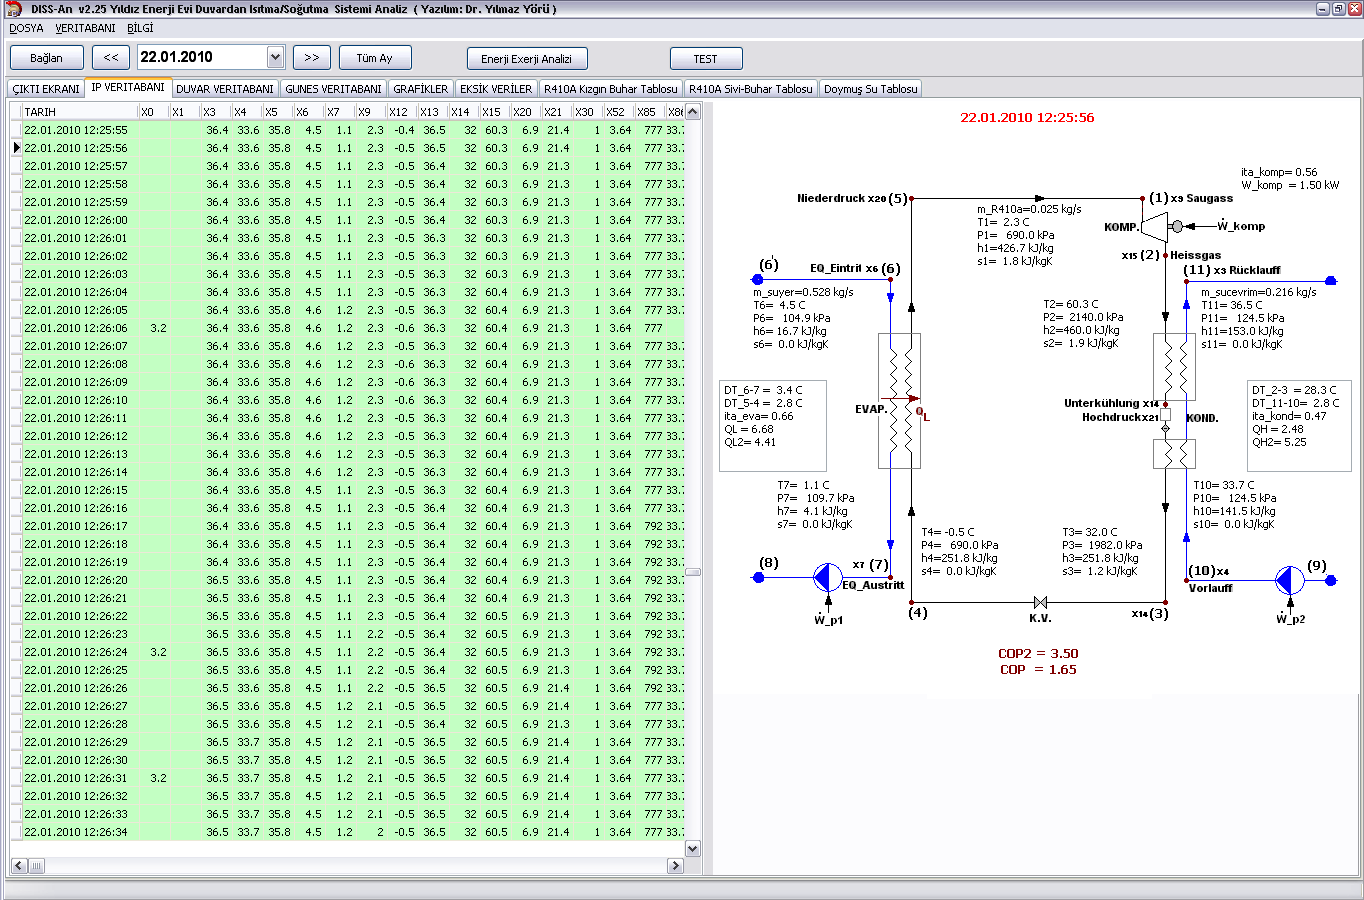Click the W_p1 pump symbol
Viewport: 1364px width, 900px height.
[x=827, y=578]
